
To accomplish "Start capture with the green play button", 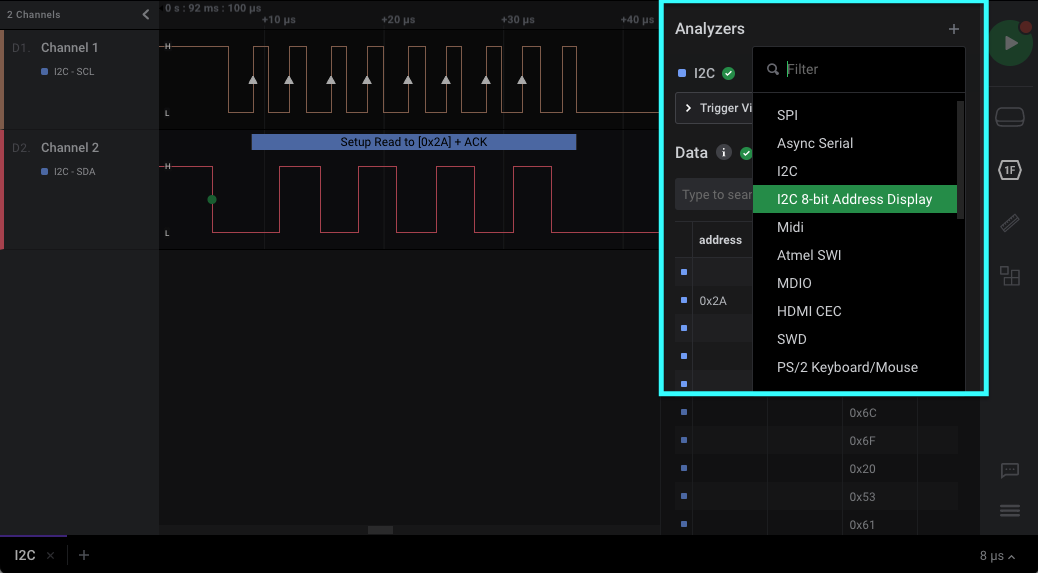I will [1011, 43].
